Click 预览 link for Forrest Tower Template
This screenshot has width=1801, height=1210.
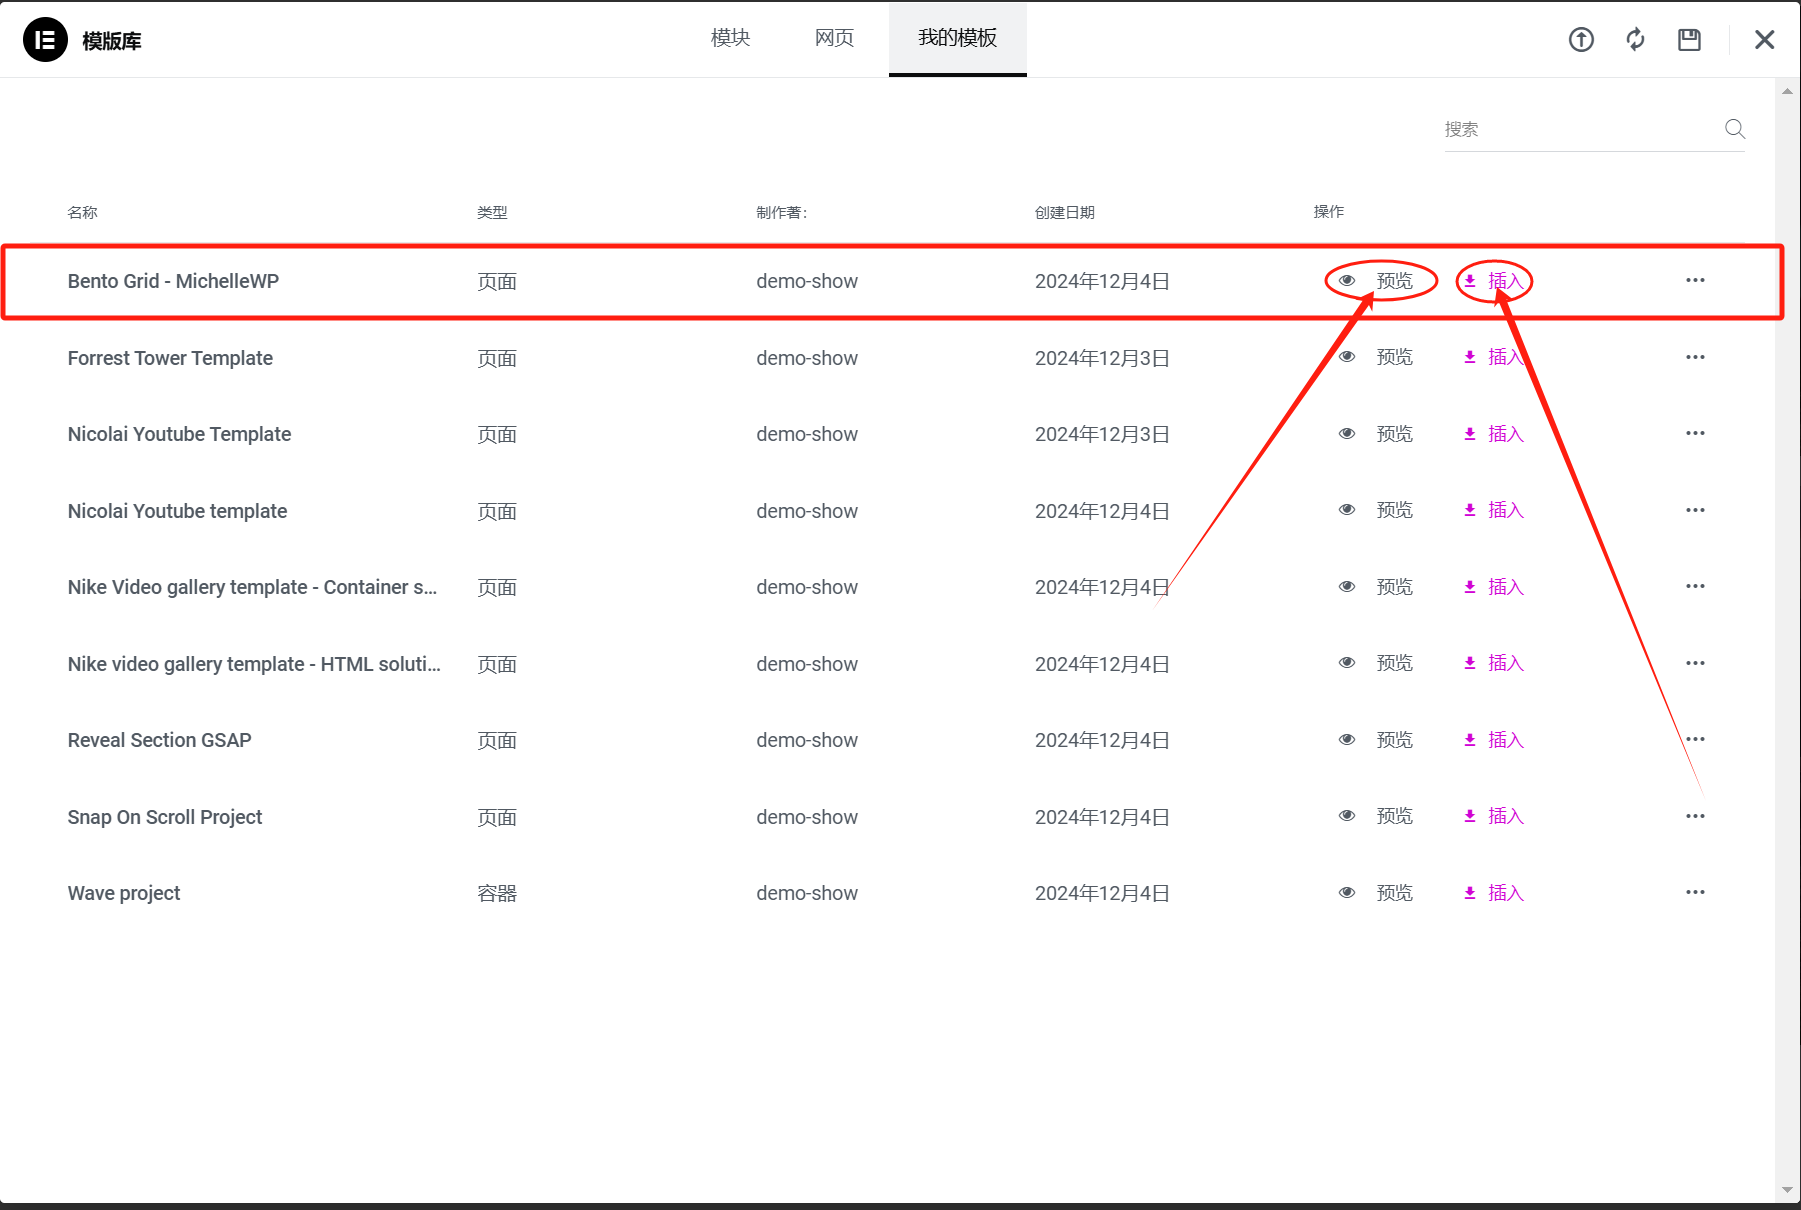pyautogui.click(x=1394, y=356)
